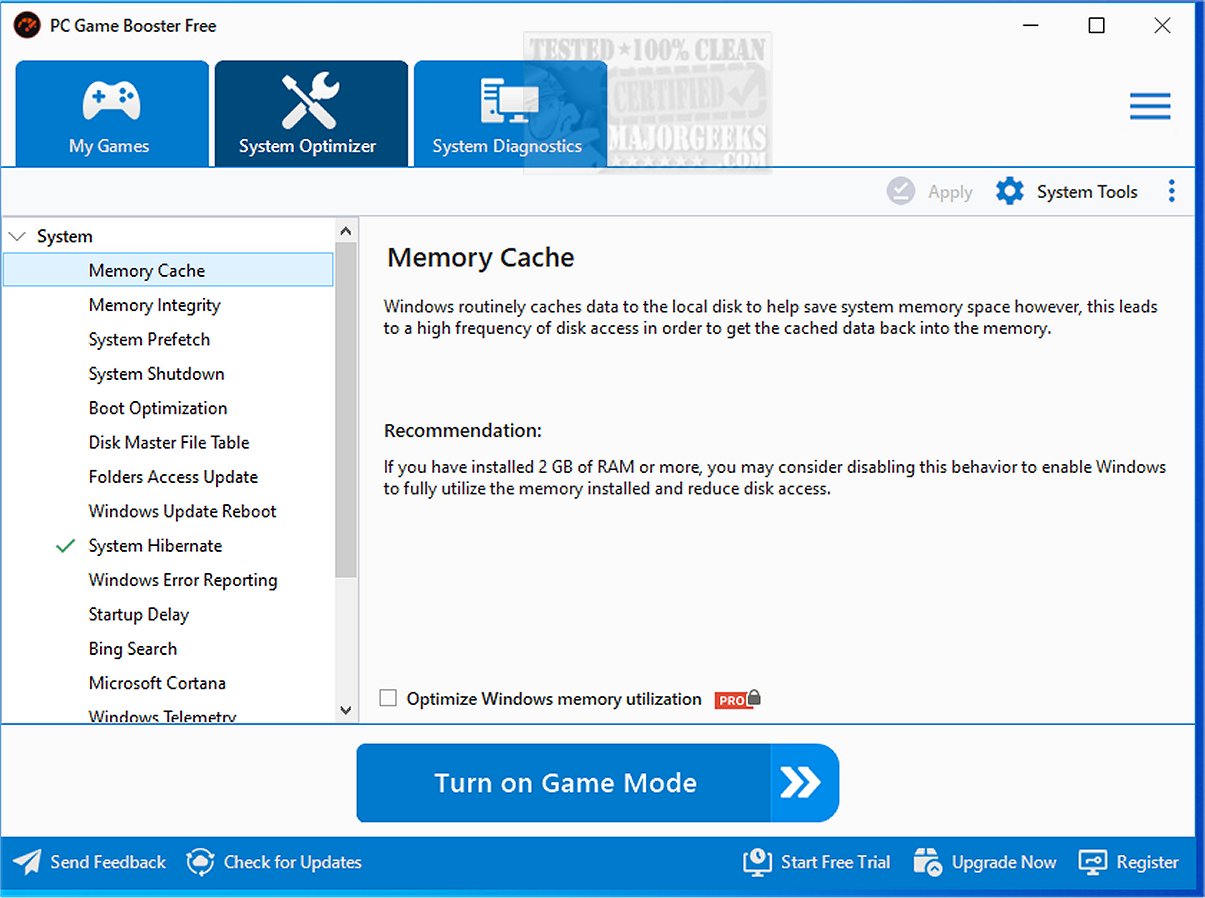Check Optimize Windows memory utilization
The image size is (1205, 898).
pos(388,699)
